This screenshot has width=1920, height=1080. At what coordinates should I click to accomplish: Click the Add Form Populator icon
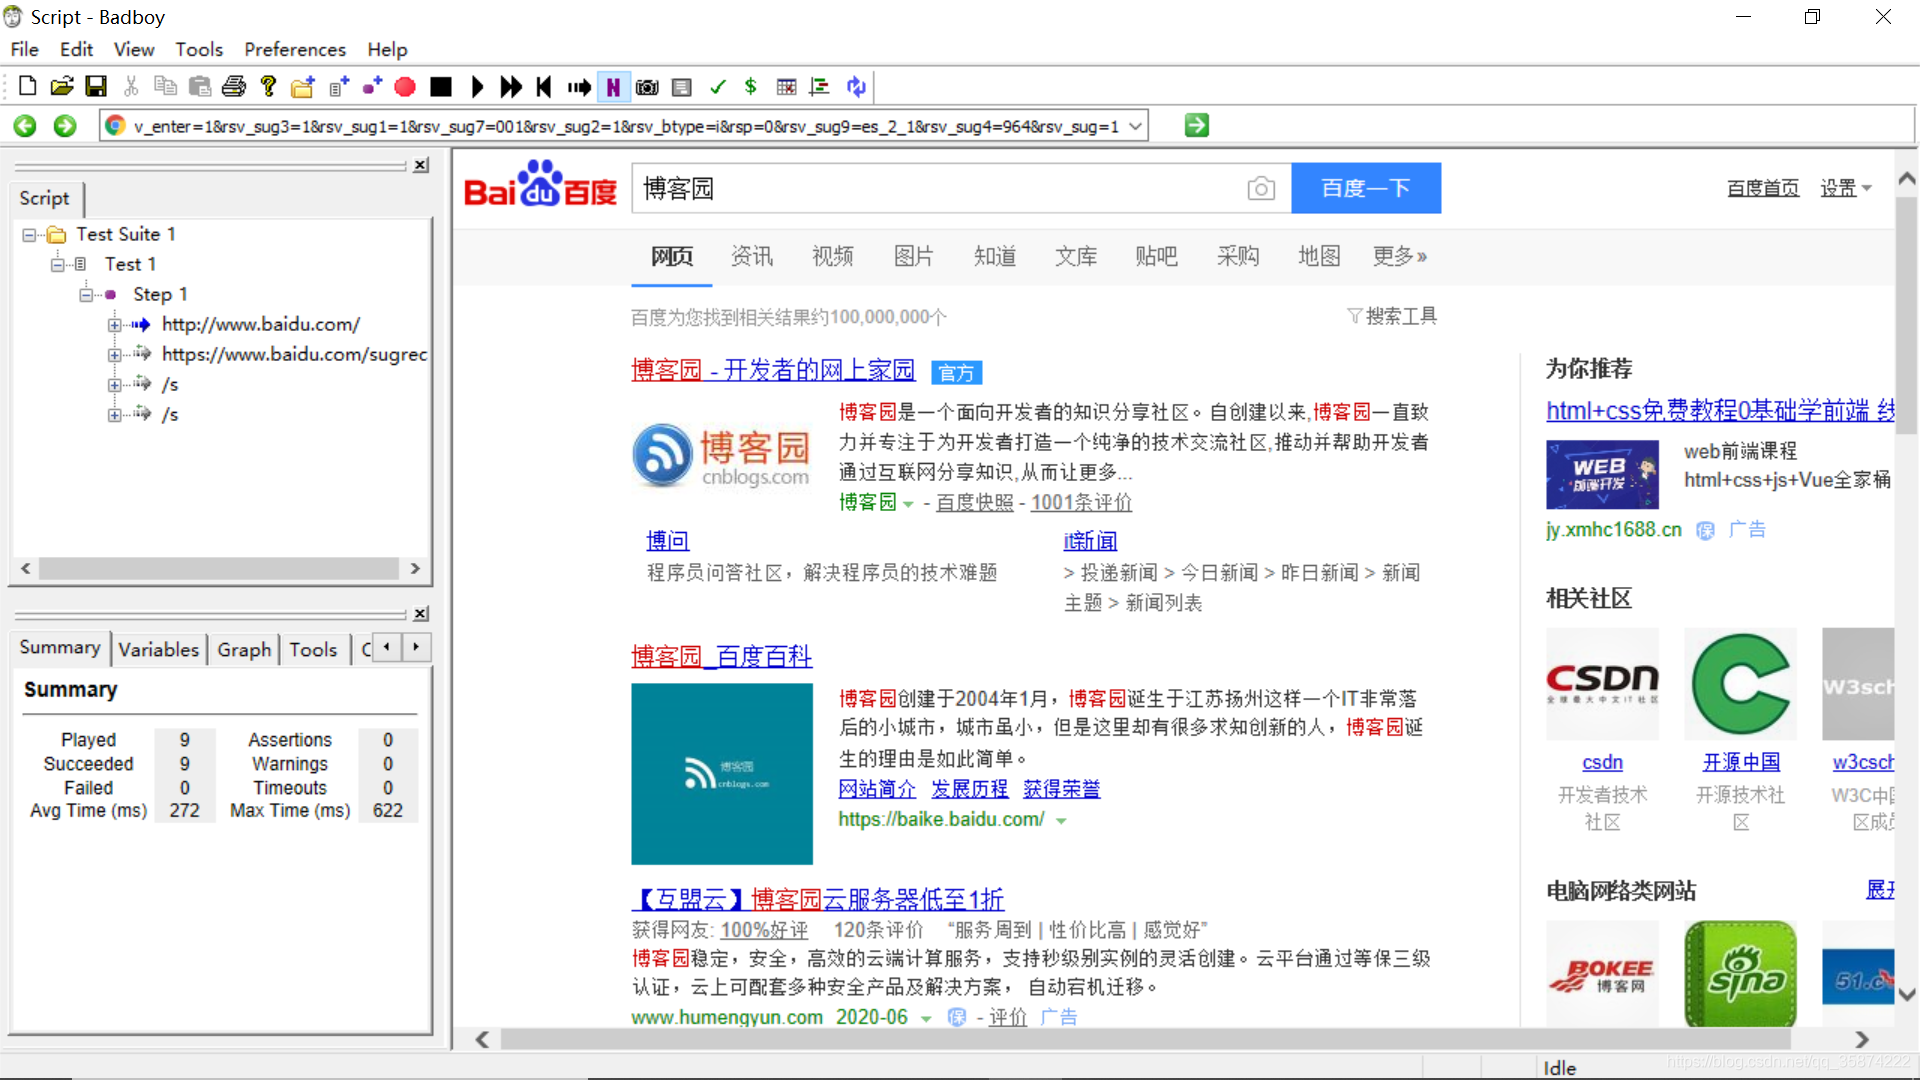point(682,87)
